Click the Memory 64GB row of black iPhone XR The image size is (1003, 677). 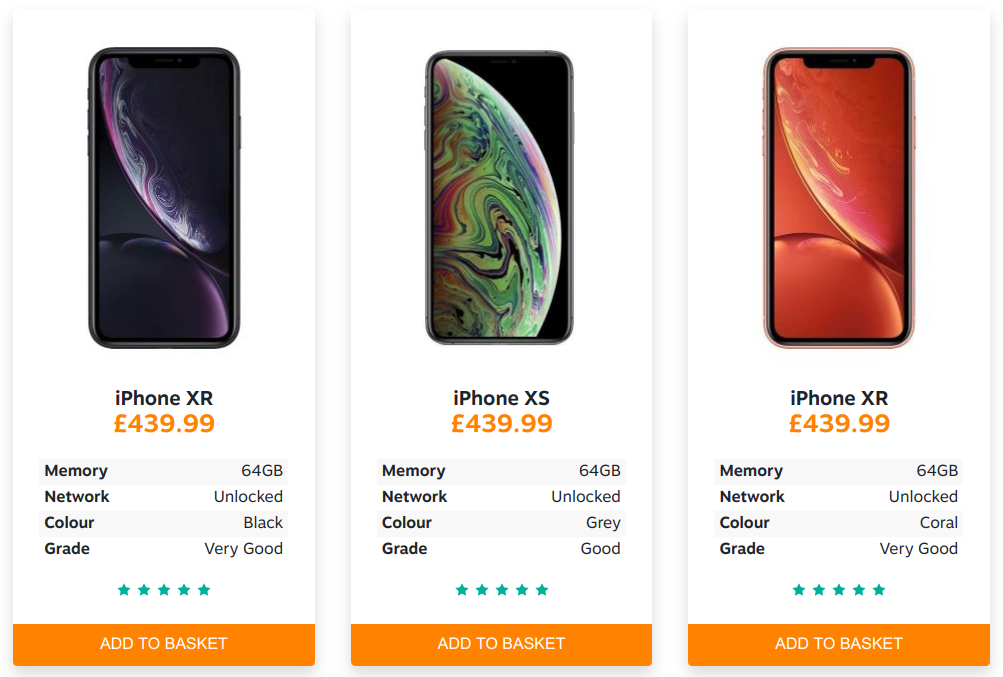click(164, 471)
